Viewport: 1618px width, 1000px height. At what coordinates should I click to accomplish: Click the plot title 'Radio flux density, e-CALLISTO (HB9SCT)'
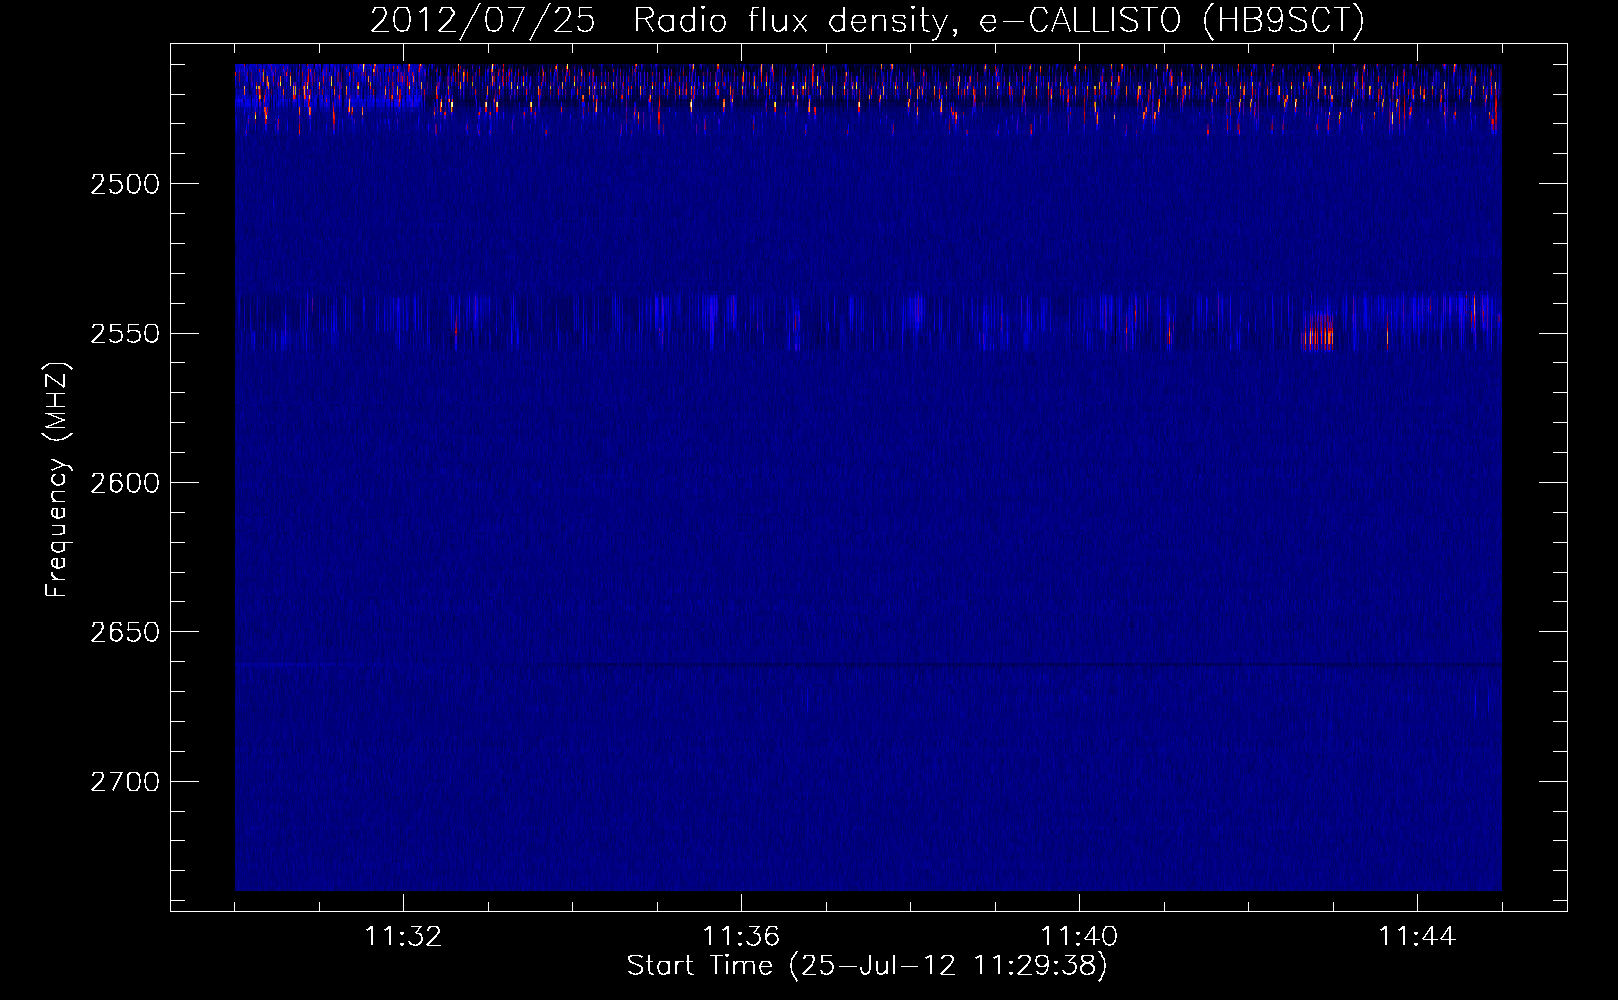[999, 20]
